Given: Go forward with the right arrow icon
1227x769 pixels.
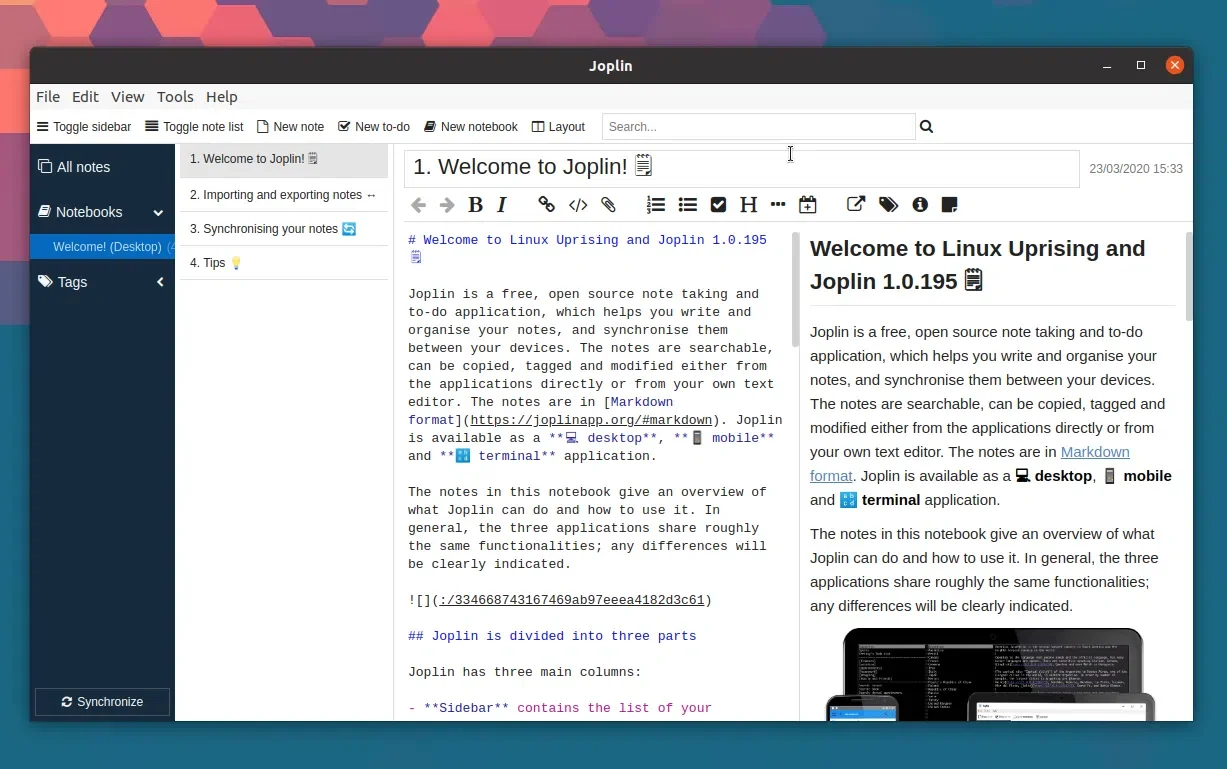Looking at the screenshot, I should point(447,205).
